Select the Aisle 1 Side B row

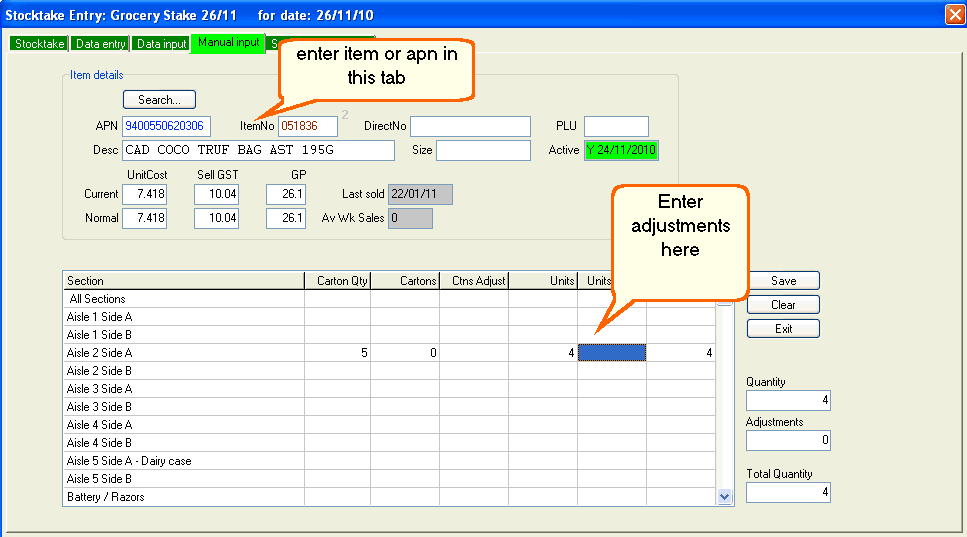point(389,335)
